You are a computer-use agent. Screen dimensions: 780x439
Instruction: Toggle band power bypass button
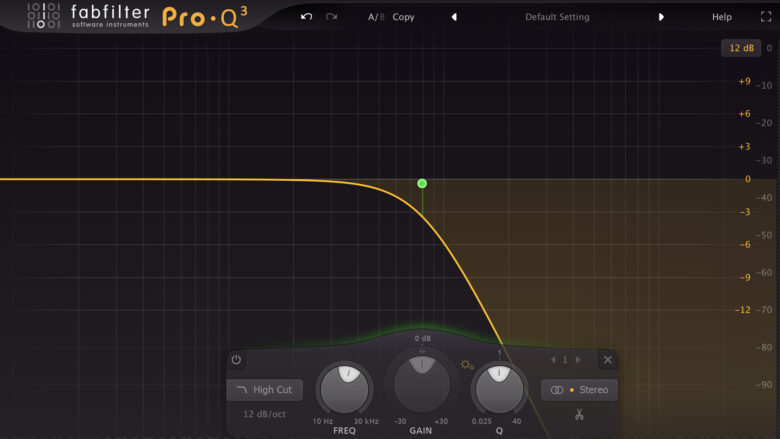point(236,359)
